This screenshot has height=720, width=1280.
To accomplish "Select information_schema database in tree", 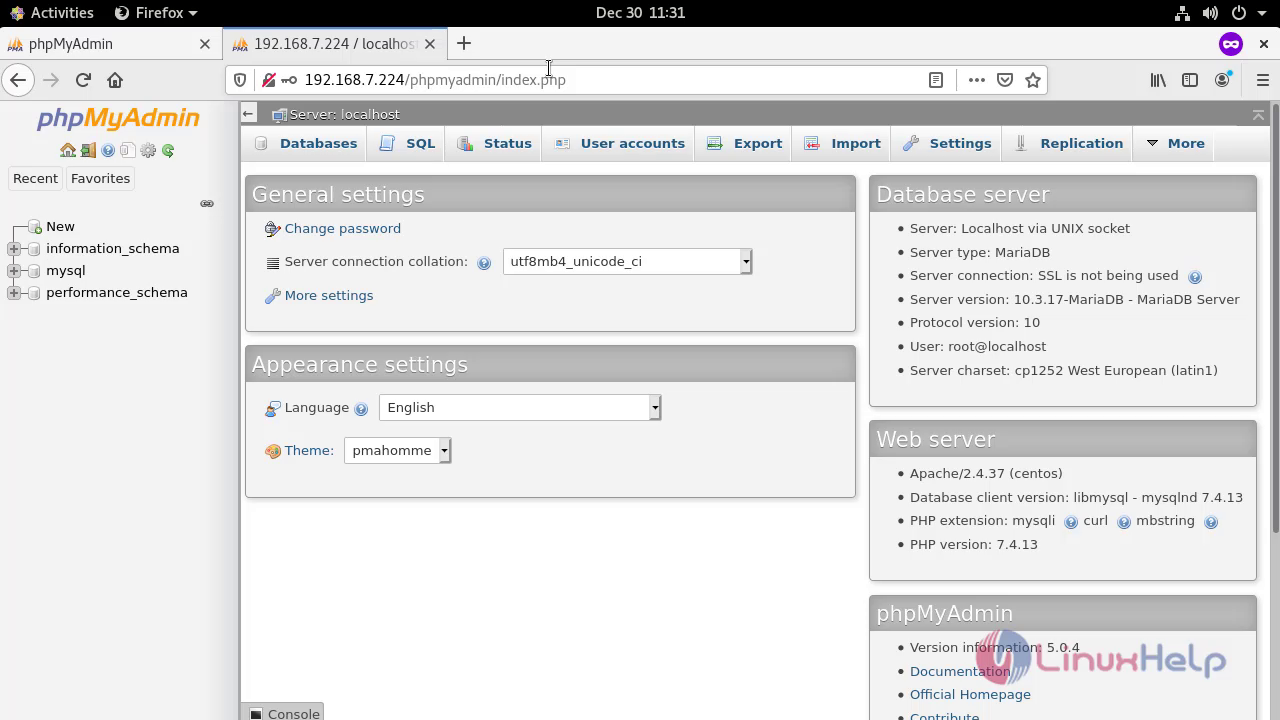I will tap(112, 249).
